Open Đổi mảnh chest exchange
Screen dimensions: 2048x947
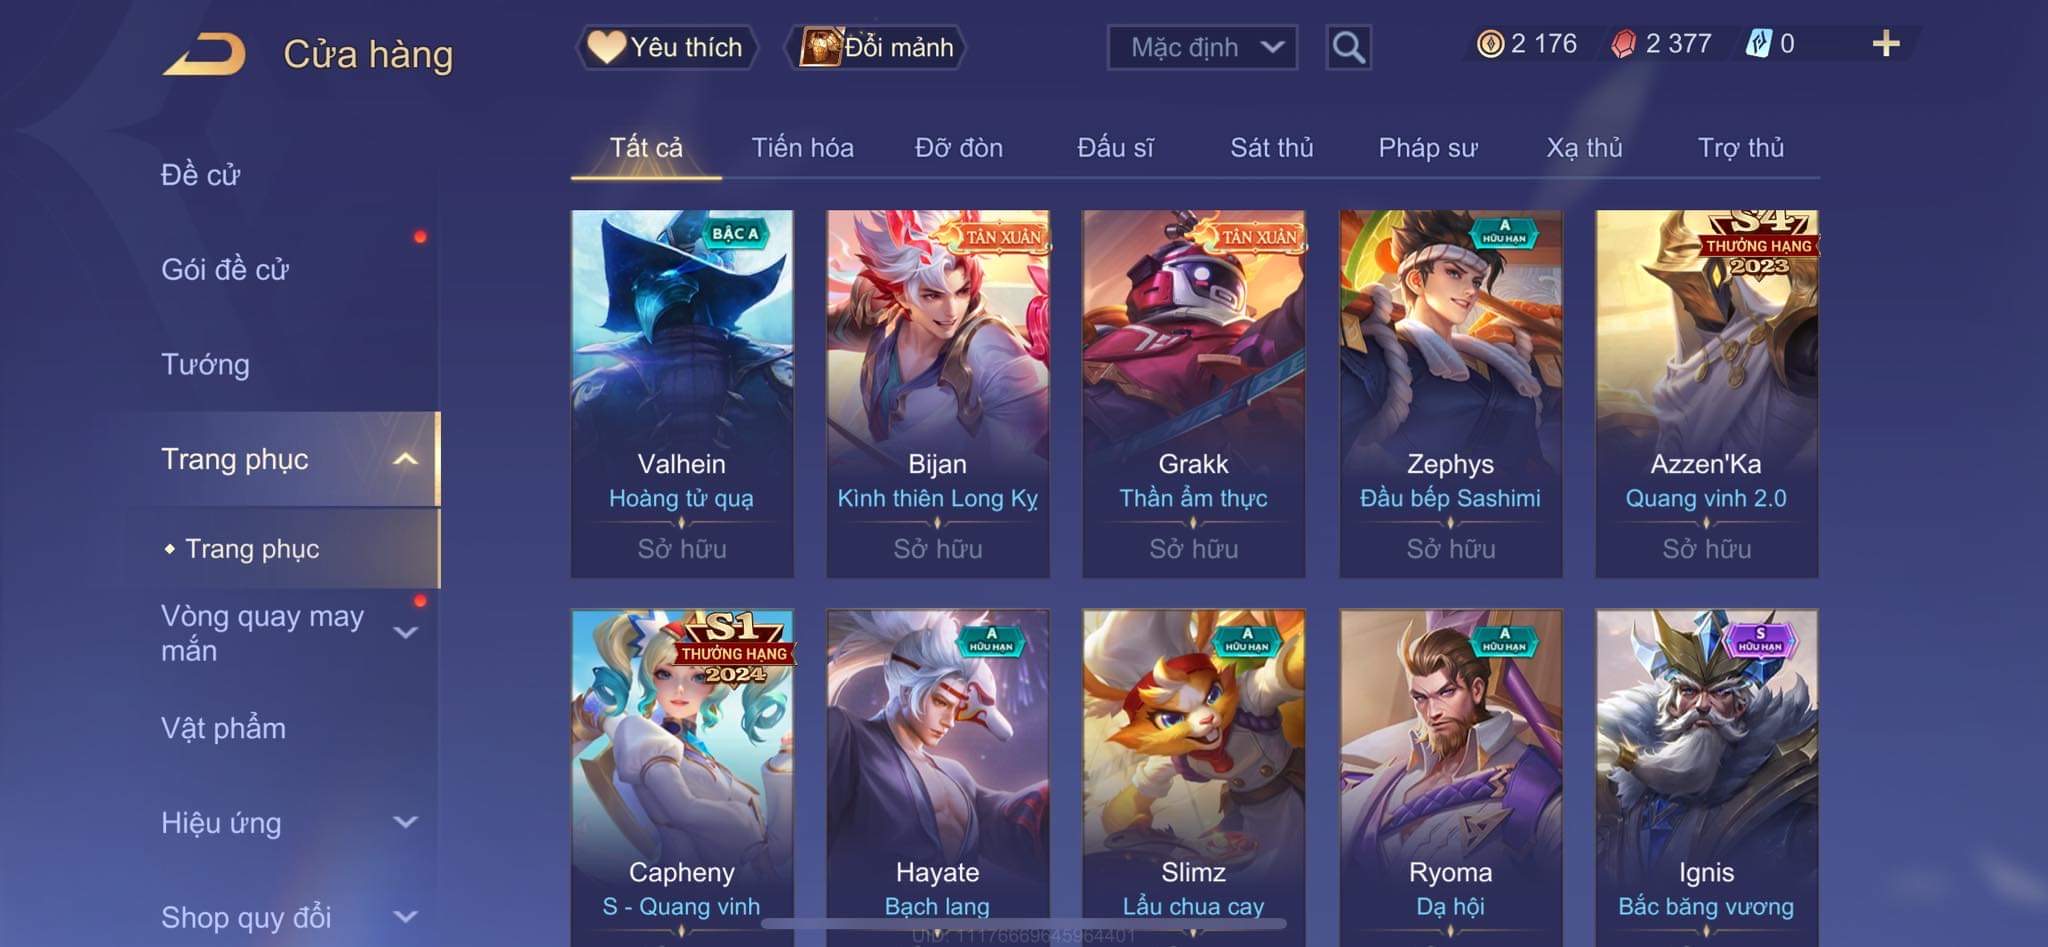(x=877, y=47)
